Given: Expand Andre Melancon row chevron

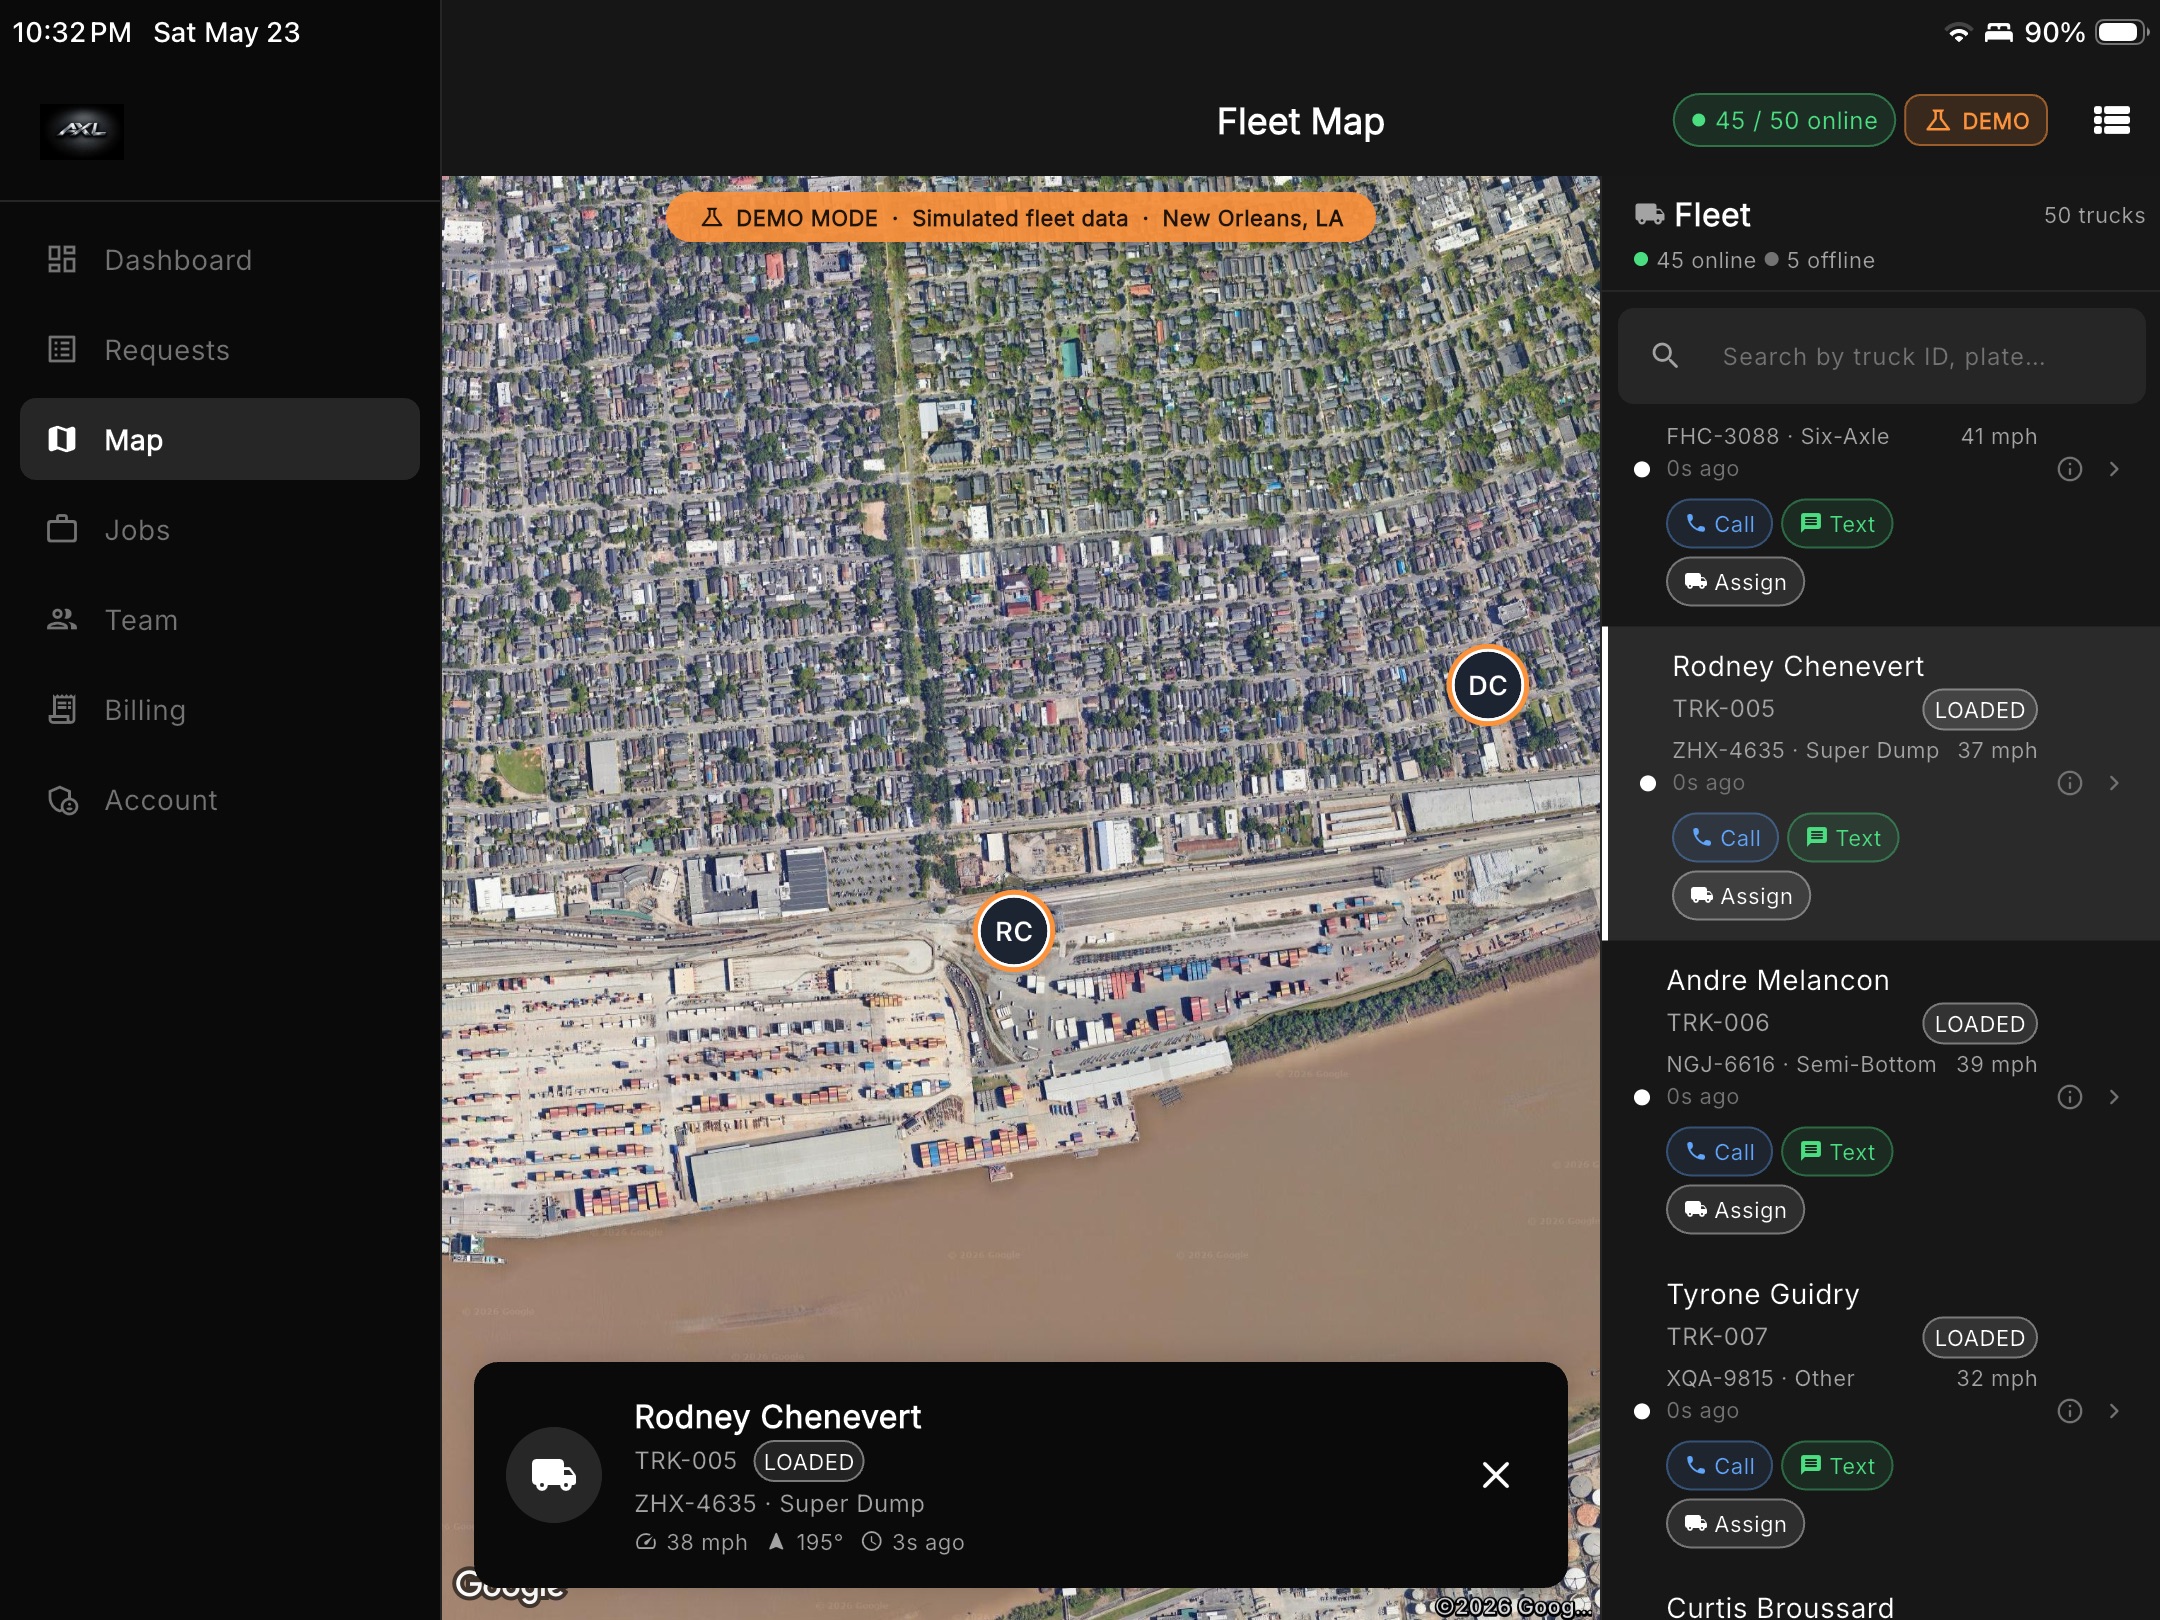Looking at the screenshot, I should [x=2114, y=1097].
